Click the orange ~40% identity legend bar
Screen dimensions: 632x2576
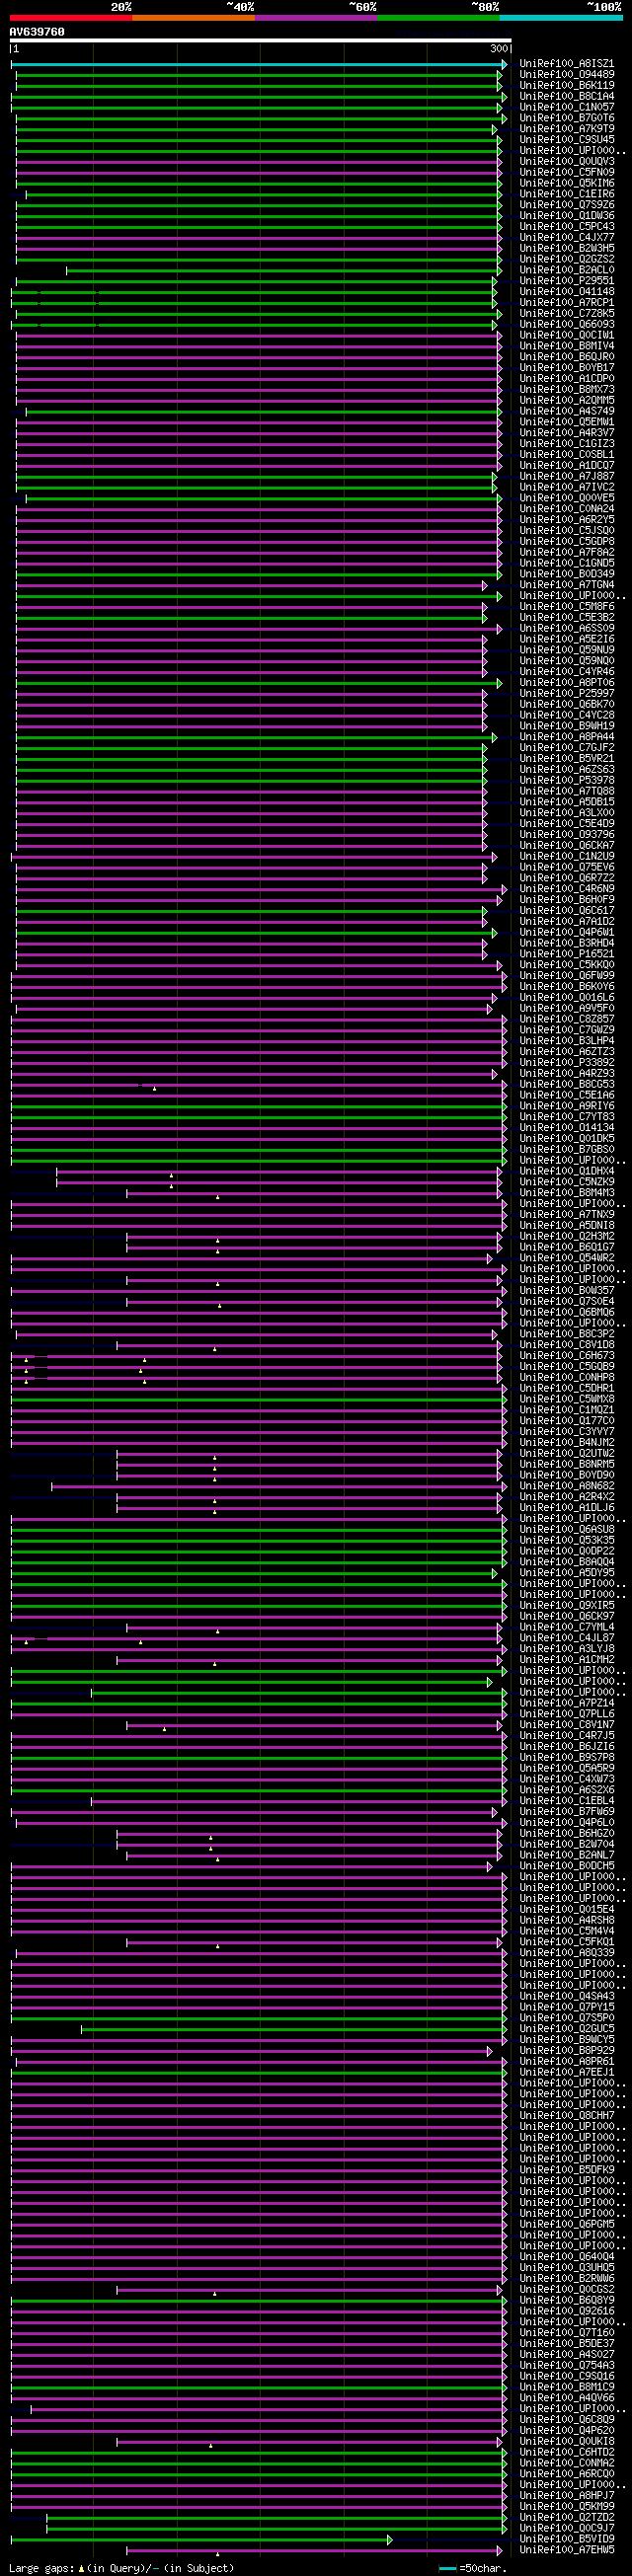[194, 18]
